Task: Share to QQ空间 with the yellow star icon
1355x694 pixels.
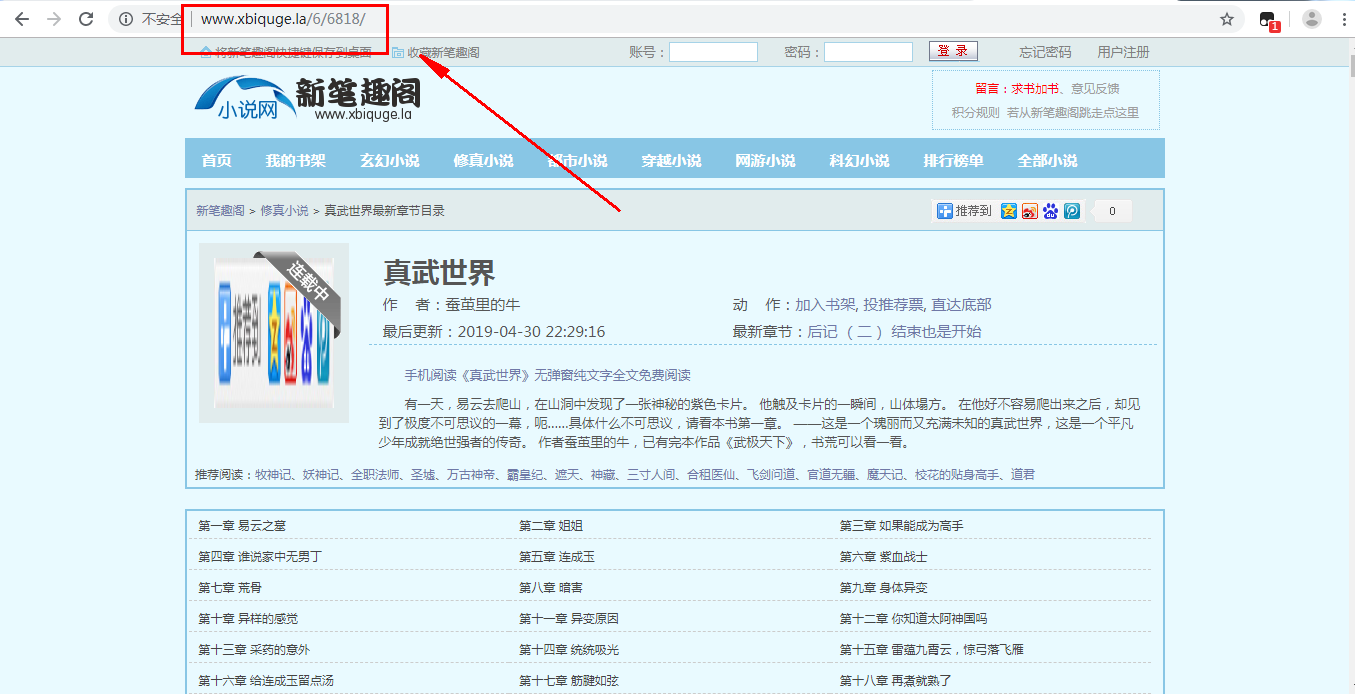Action: tap(1009, 211)
